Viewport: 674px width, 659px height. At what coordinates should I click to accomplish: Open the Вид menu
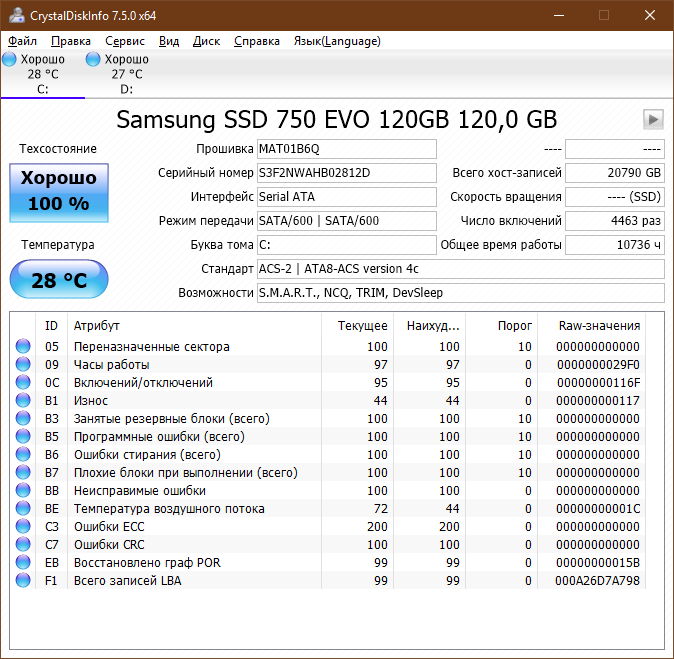pos(169,41)
